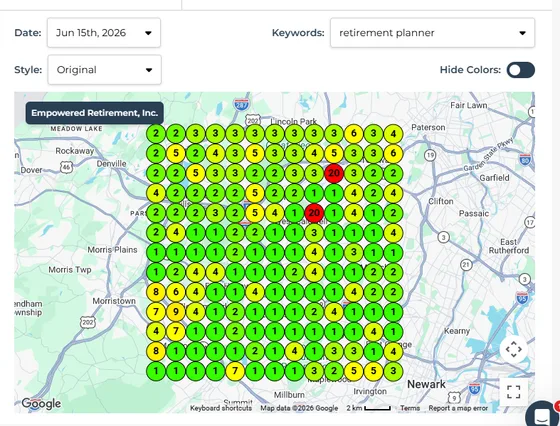Click the Garfield label on the map
560x426 pixels.
(x=494, y=177)
